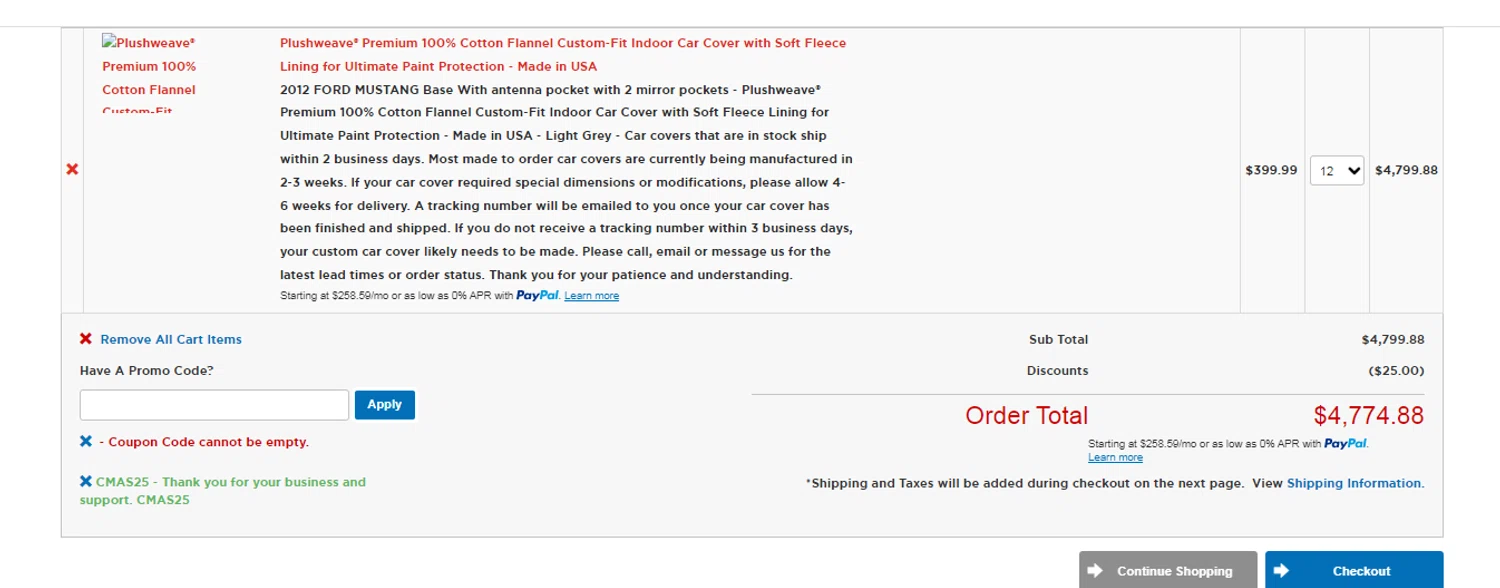Dismiss the 'Coupon Code cannot be empty' error
1500x588 pixels.
(x=86, y=442)
